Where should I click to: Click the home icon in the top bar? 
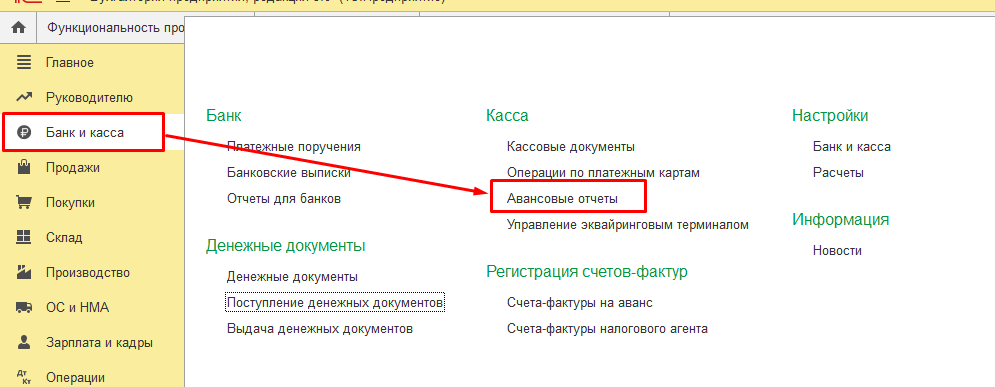click(x=19, y=28)
